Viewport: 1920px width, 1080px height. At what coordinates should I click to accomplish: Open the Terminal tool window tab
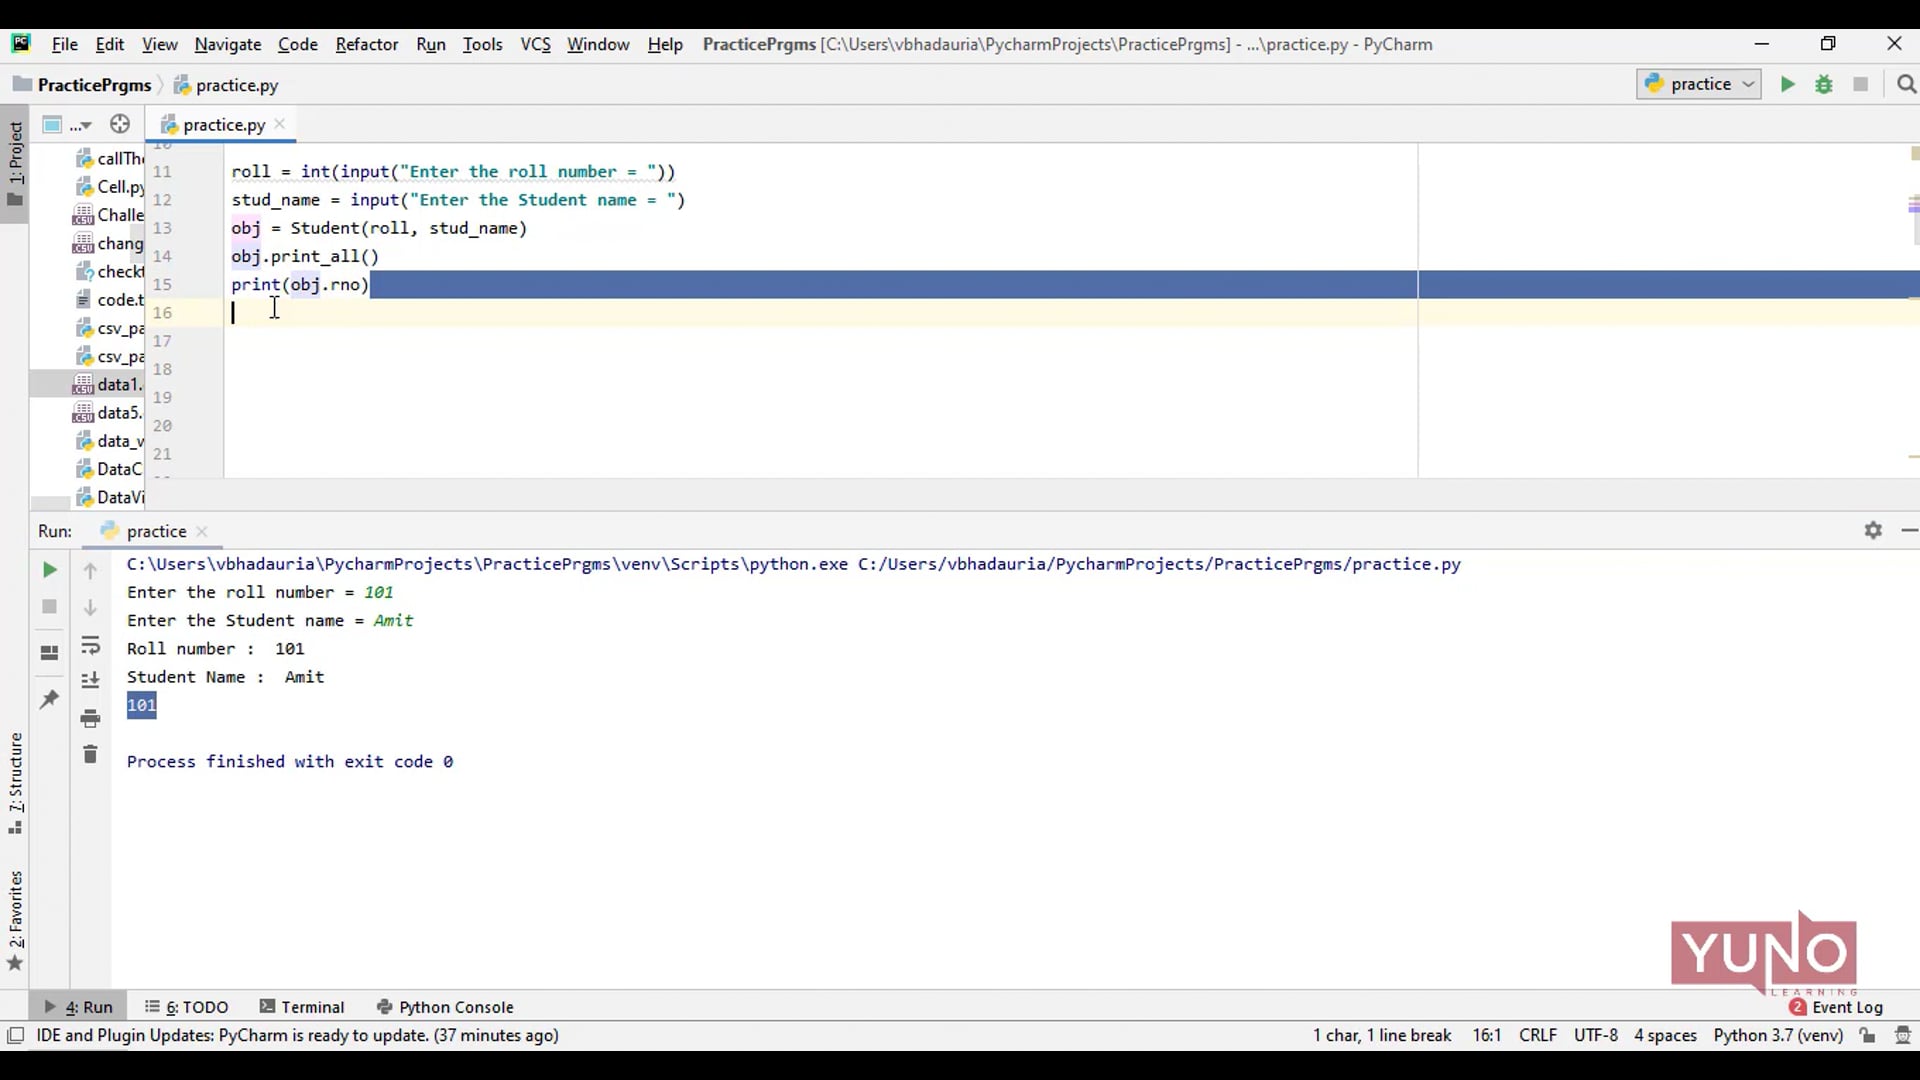click(x=302, y=1007)
